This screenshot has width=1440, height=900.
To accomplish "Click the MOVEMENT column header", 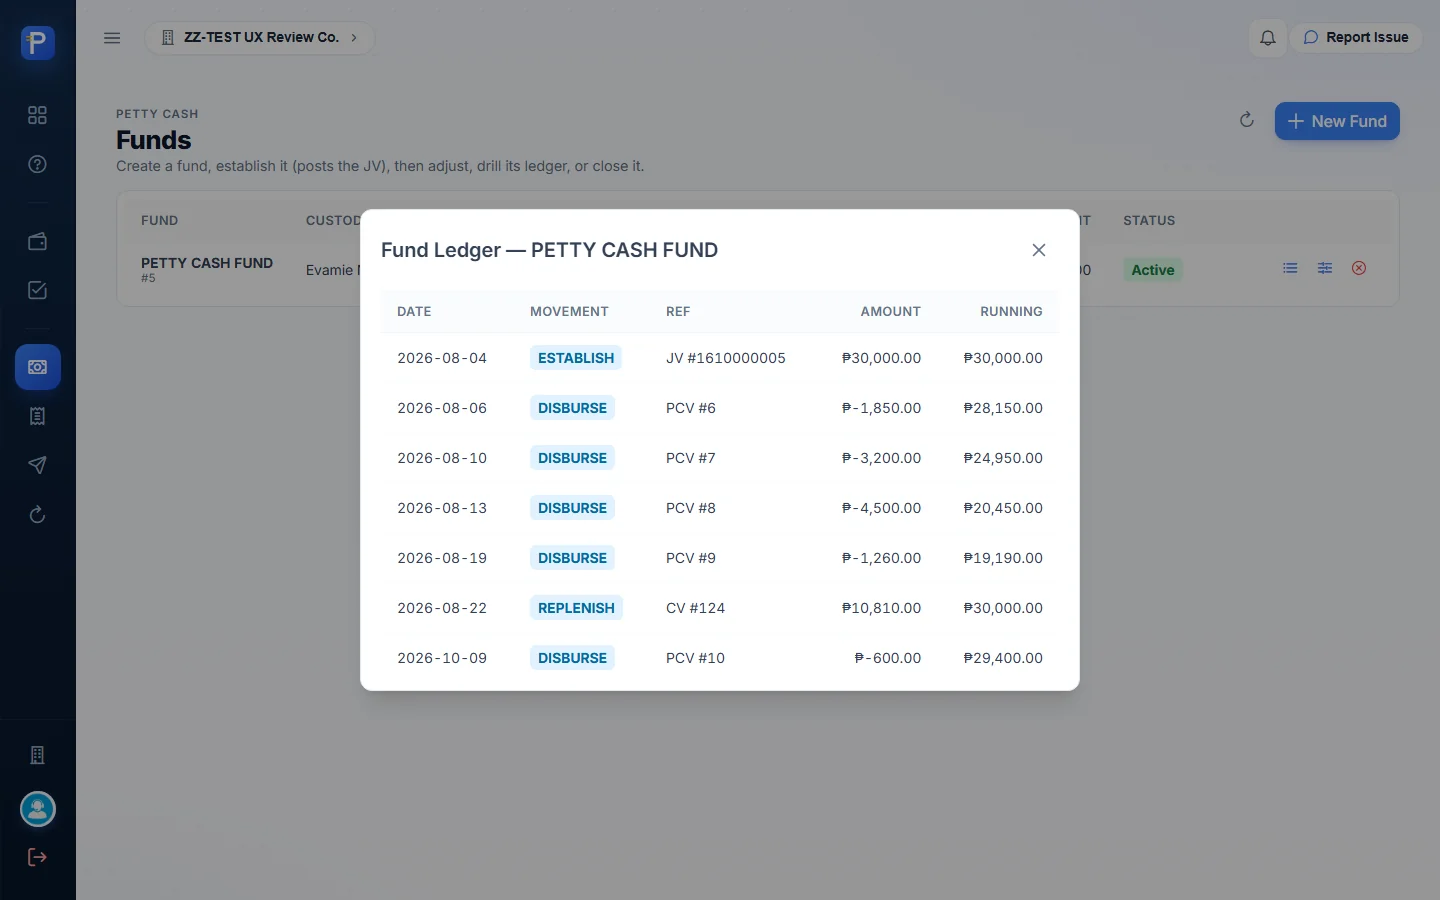I will click(569, 312).
